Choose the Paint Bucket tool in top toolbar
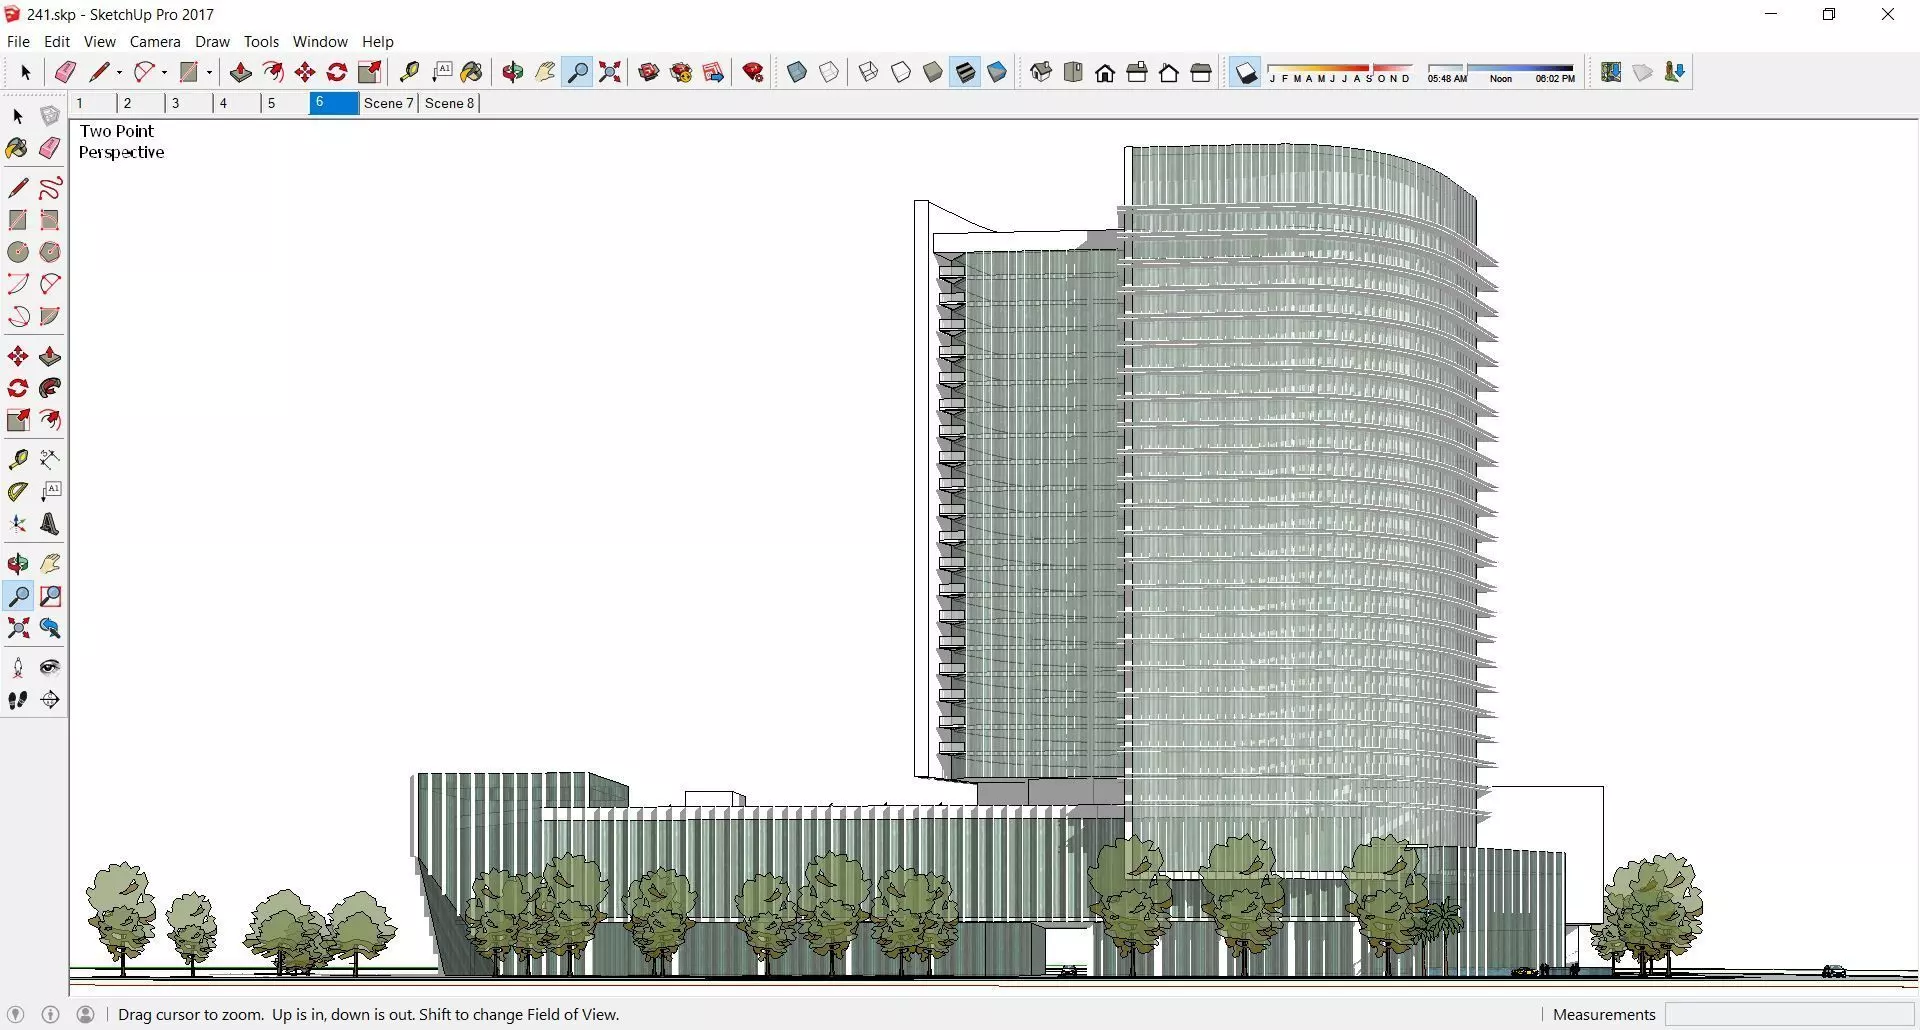 472,72
